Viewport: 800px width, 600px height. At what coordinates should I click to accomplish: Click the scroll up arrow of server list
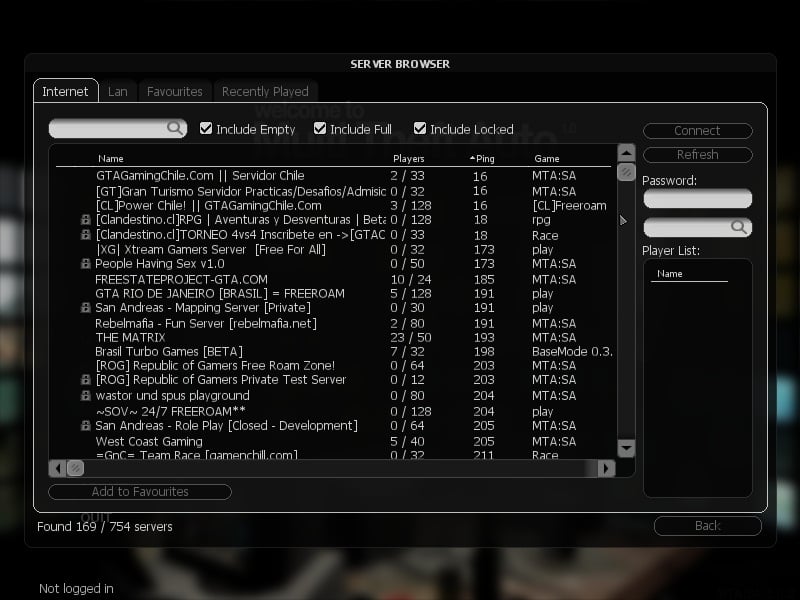[626, 153]
